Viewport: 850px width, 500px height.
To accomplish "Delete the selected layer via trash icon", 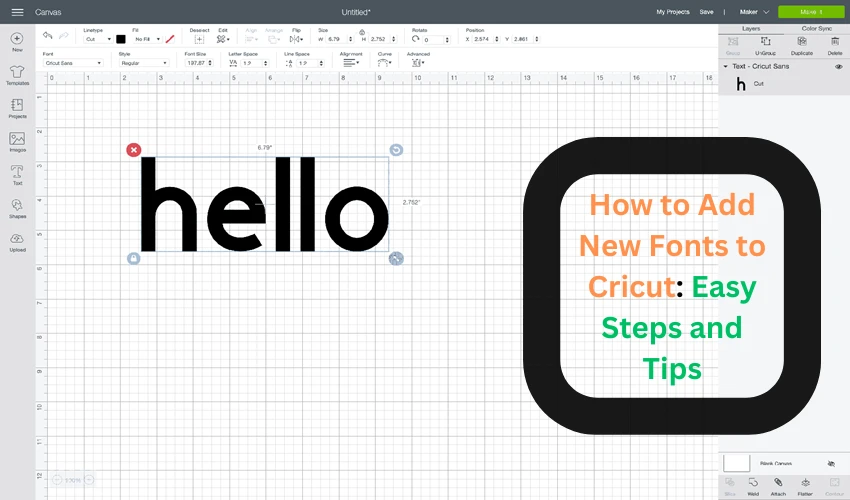I will coord(834,43).
